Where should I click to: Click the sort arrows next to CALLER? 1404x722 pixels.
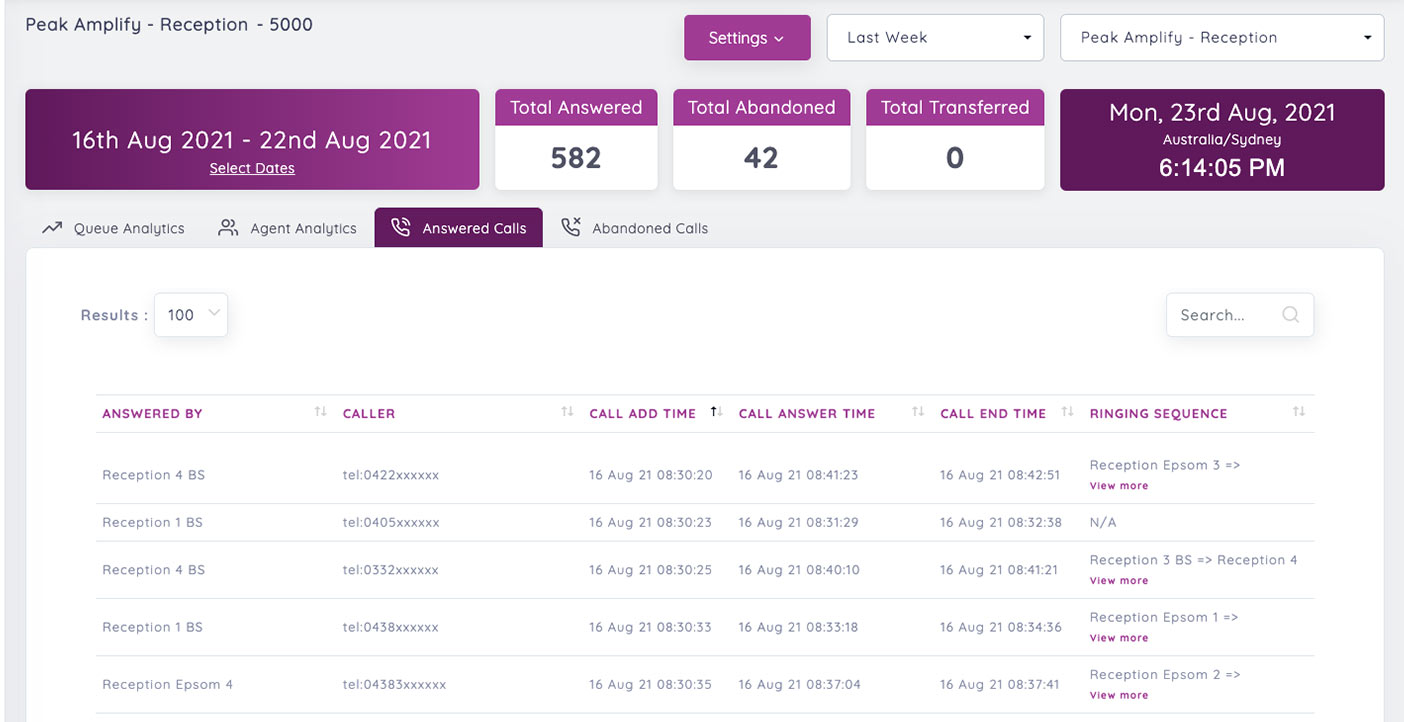point(567,410)
